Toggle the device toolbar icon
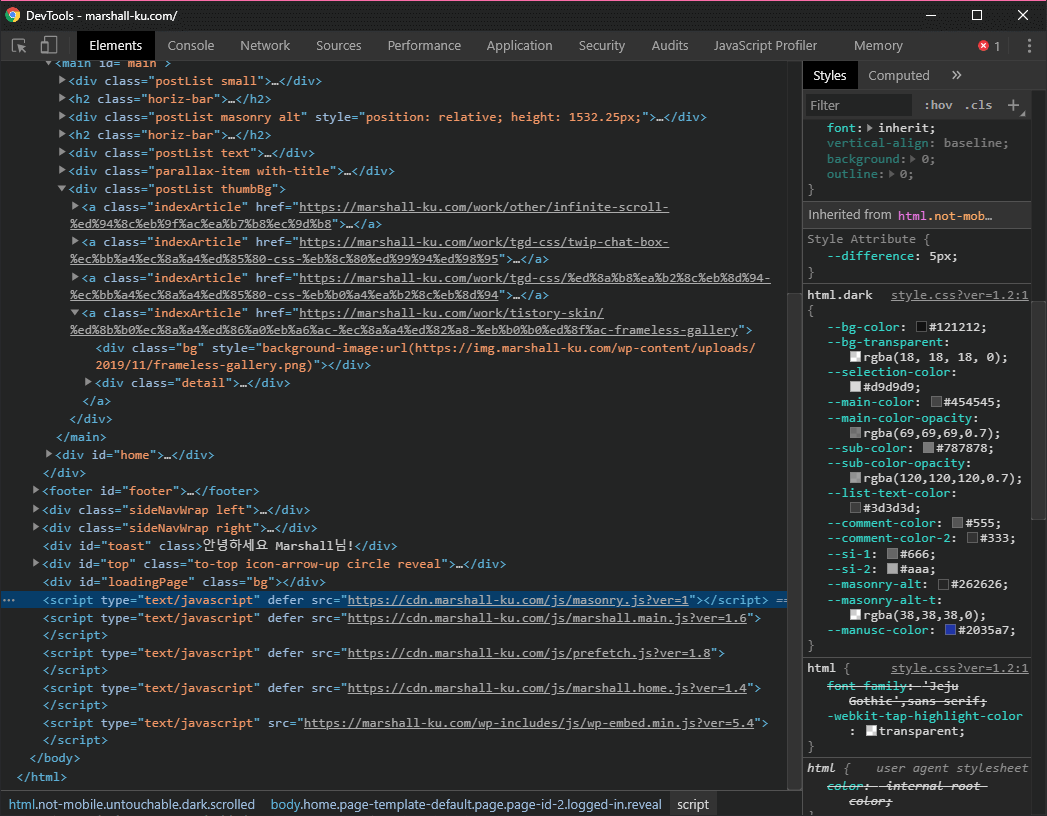Image resolution: width=1047 pixels, height=816 pixels. tap(49, 46)
